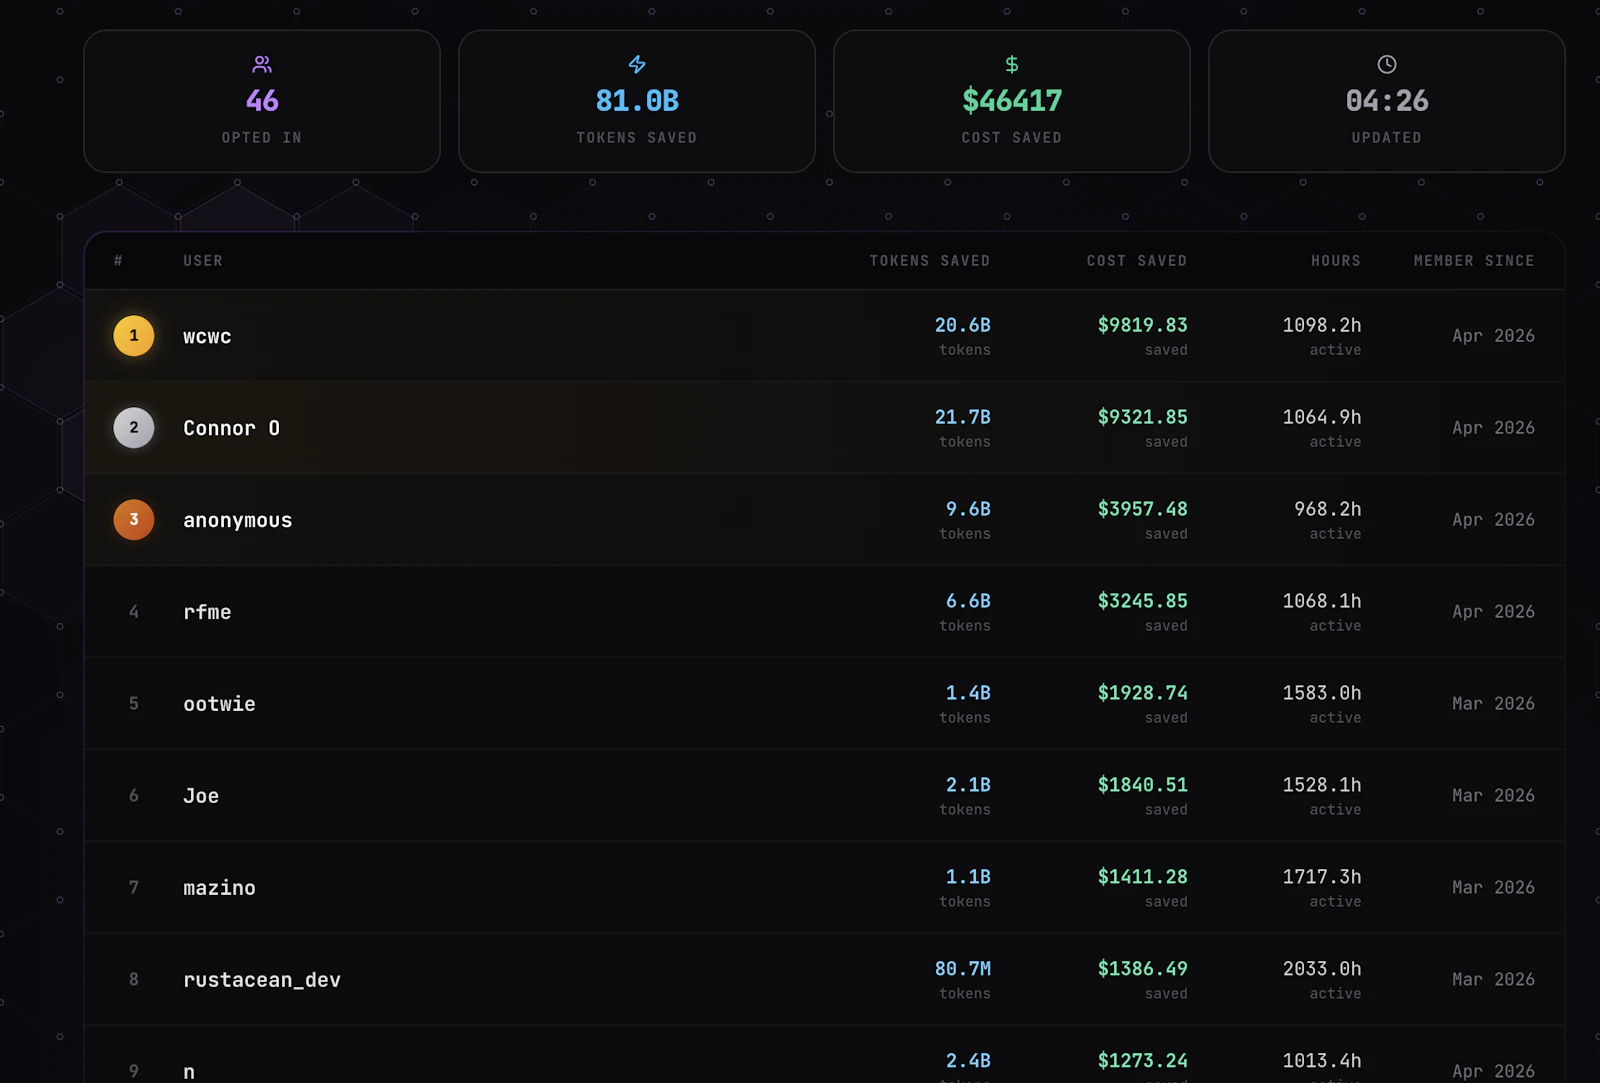Click the silver rank 2 medal
This screenshot has height=1083, width=1600.
click(134, 428)
